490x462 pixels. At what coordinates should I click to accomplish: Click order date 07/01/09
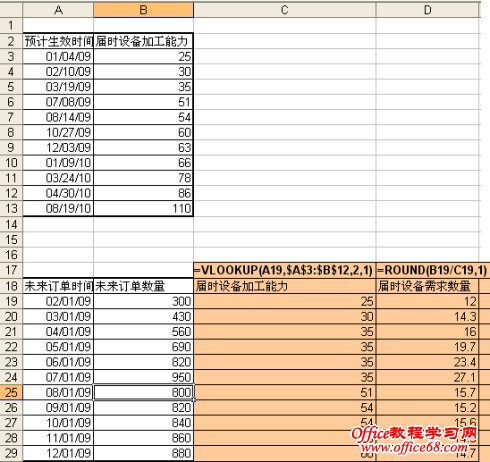(x=58, y=377)
